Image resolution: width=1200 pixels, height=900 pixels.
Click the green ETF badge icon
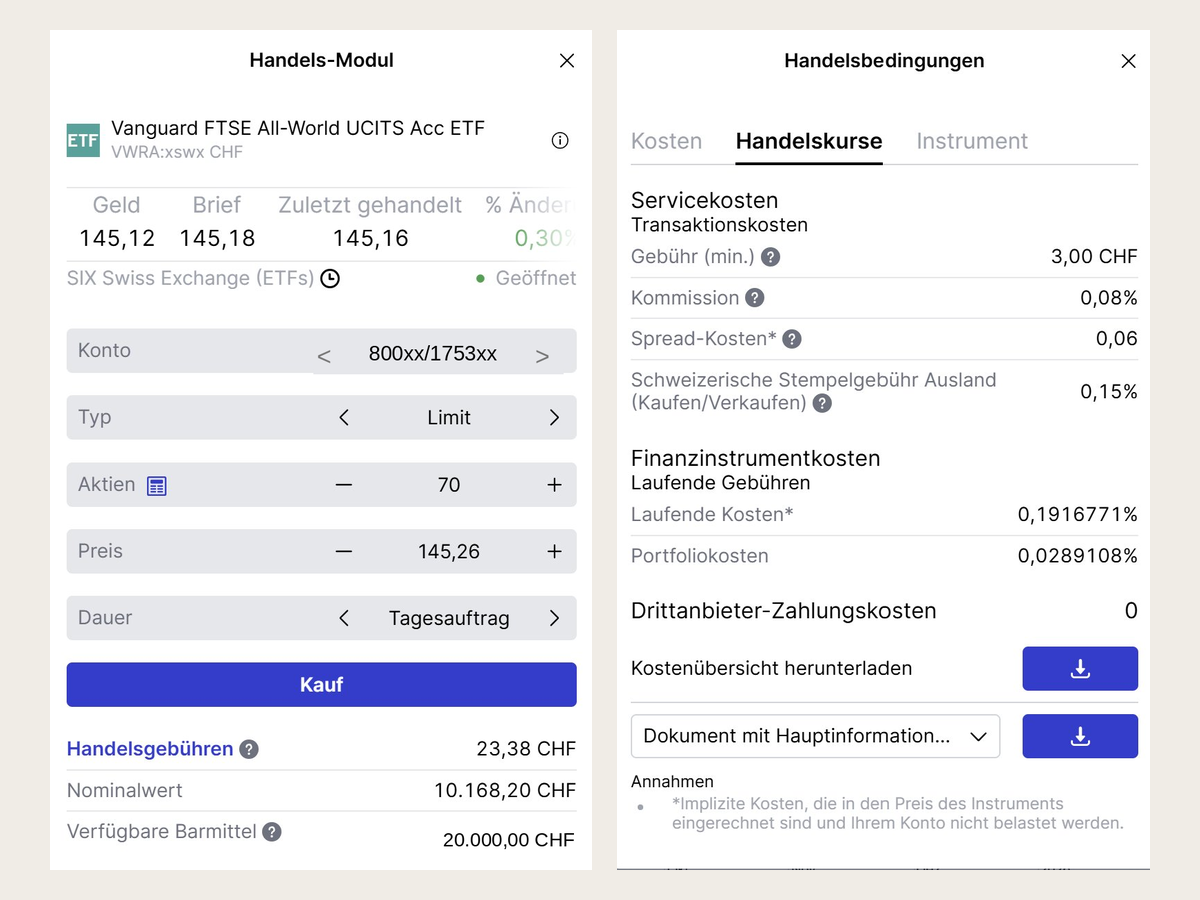click(83, 140)
